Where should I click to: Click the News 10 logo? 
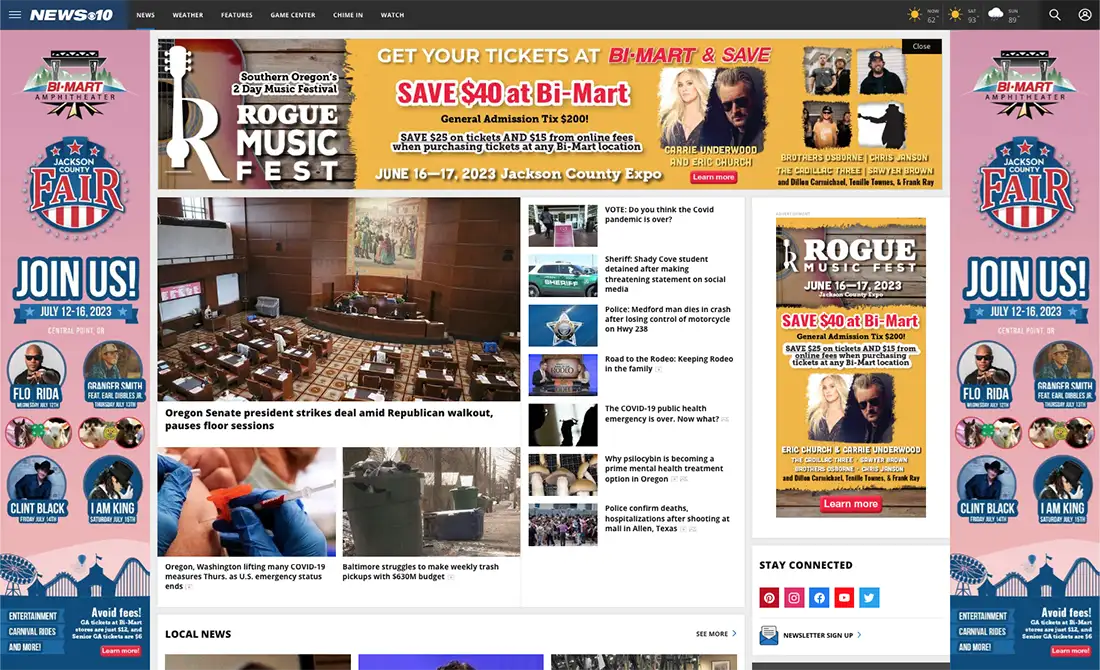click(x=71, y=15)
